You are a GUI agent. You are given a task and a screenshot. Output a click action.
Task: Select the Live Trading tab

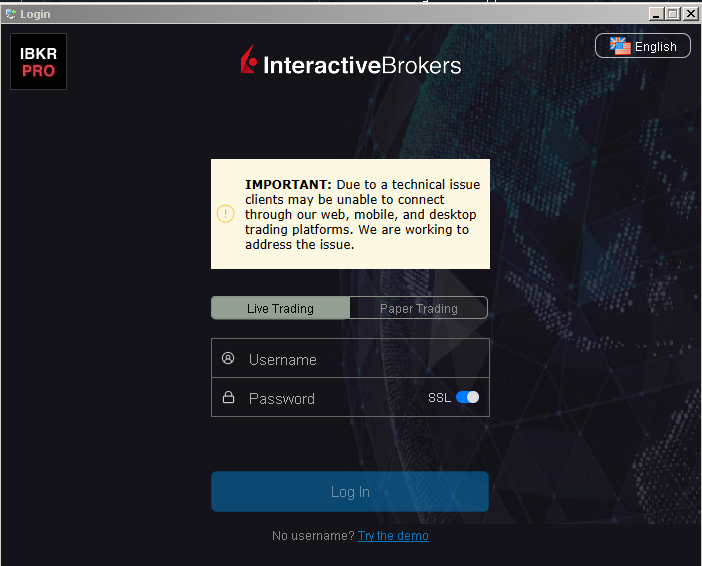(x=281, y=308)
